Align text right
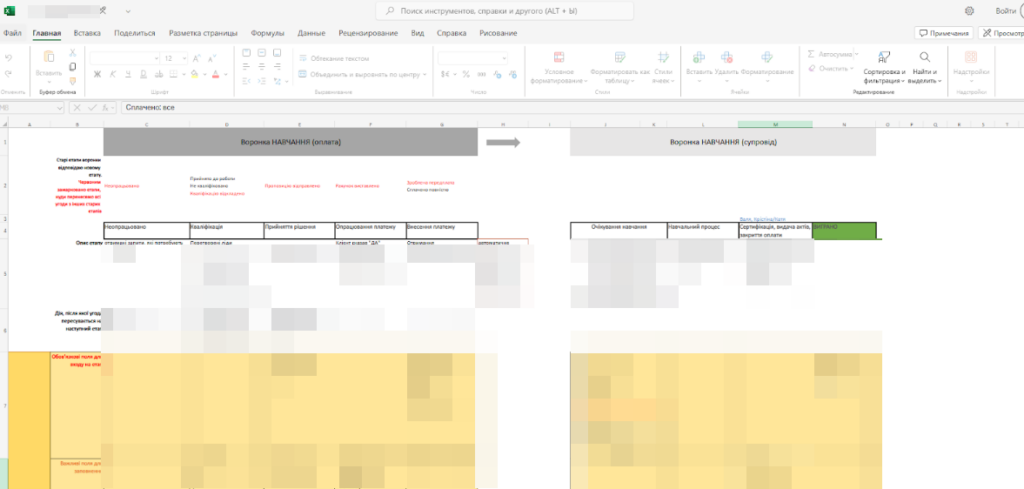 [x=277, y=66]
